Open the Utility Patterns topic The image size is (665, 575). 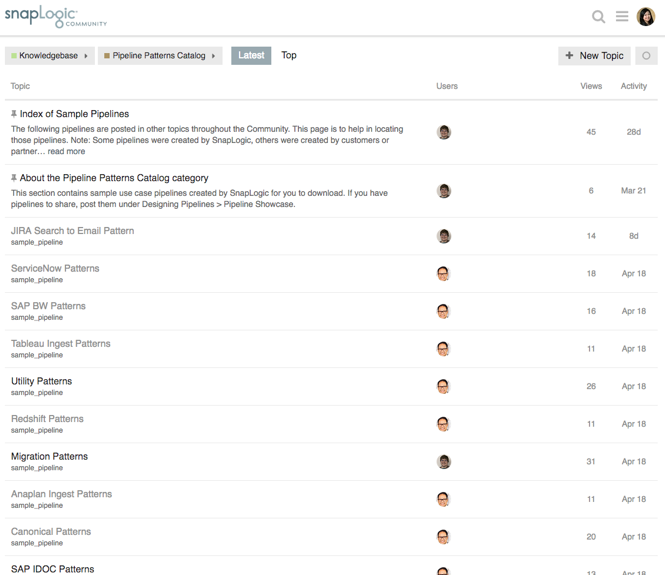point(42,381)
